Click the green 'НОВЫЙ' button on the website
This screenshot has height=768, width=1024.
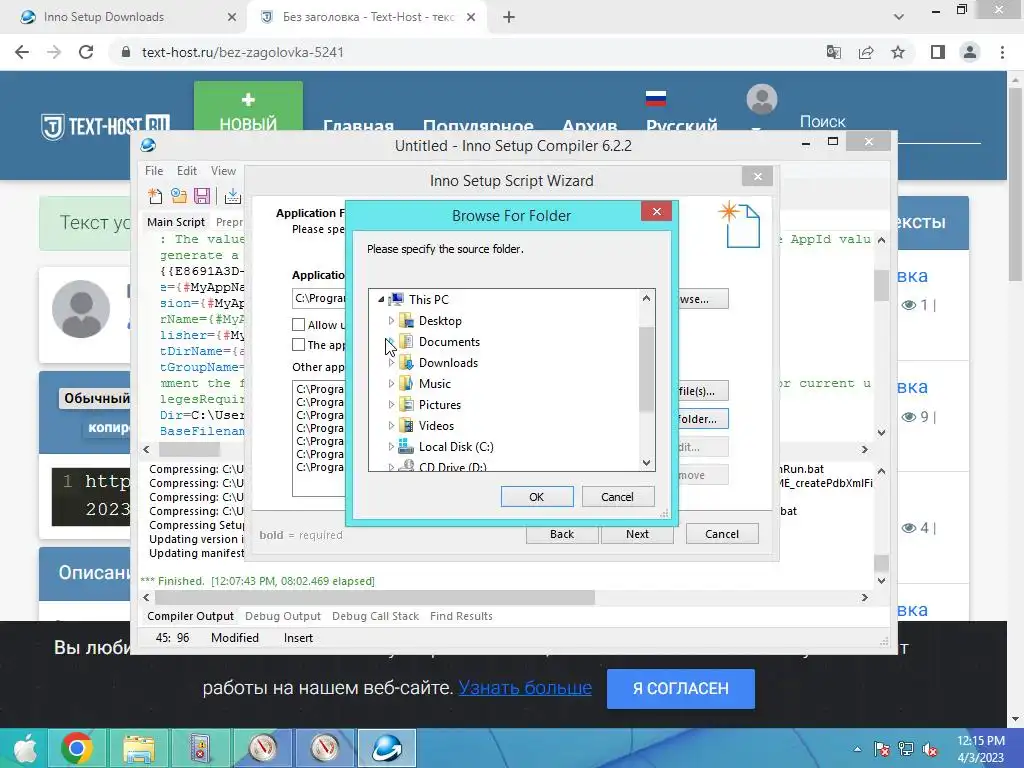pyautogui.click(x=248, y=107)
